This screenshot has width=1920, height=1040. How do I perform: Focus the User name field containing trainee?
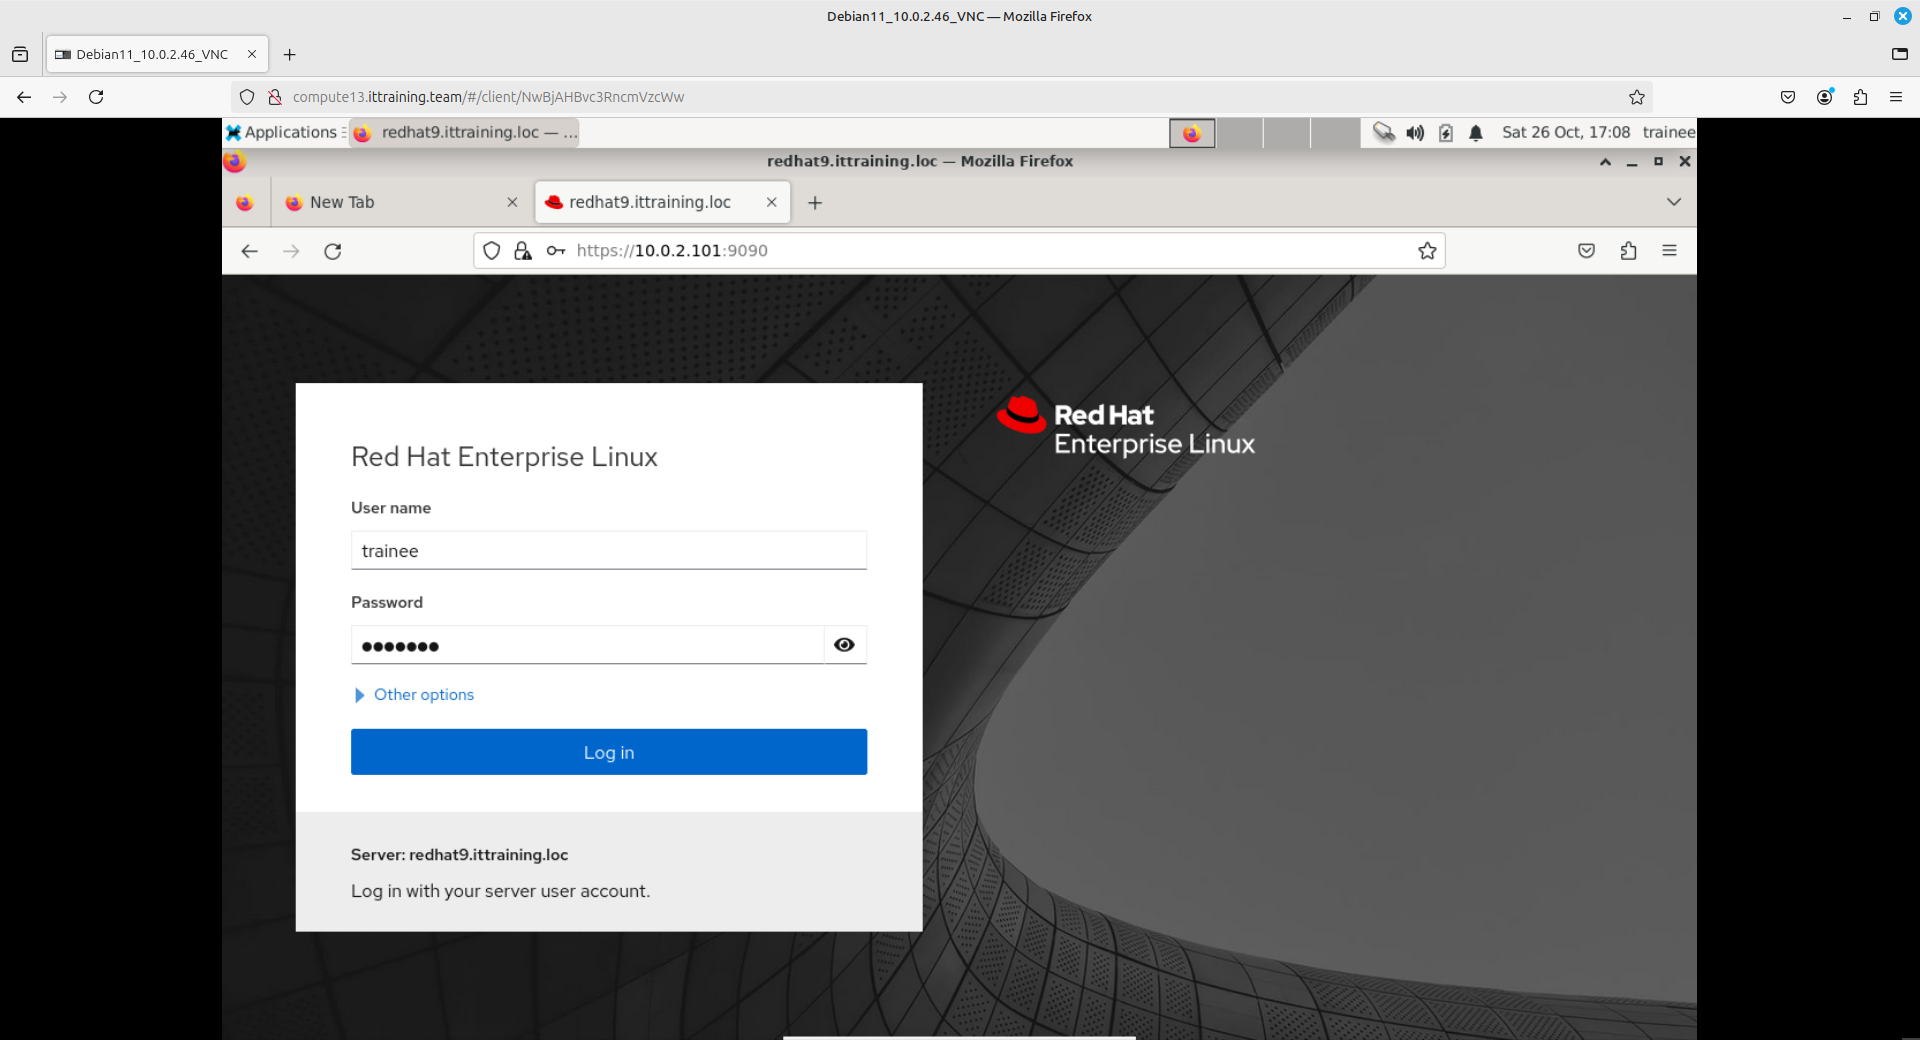coord(608,551)
